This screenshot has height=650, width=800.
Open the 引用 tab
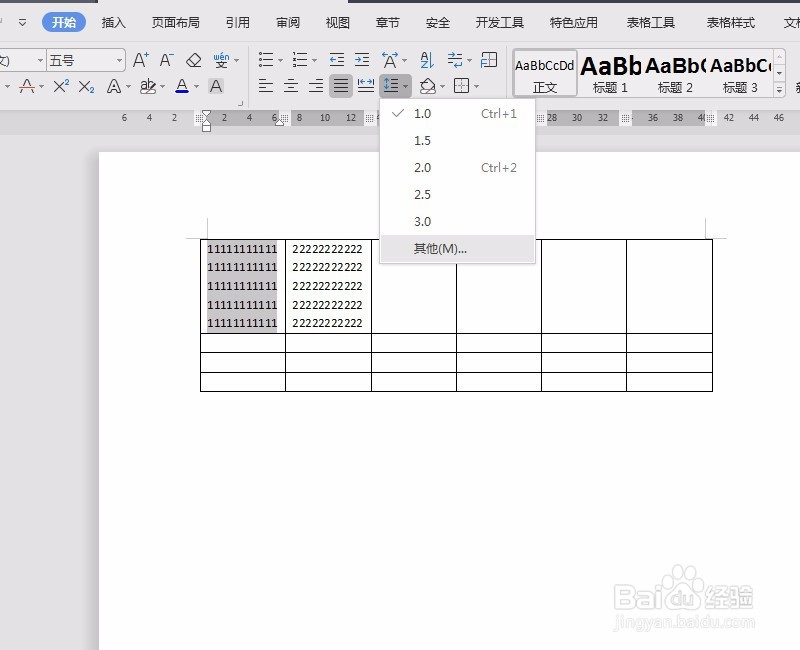[237, 22]
